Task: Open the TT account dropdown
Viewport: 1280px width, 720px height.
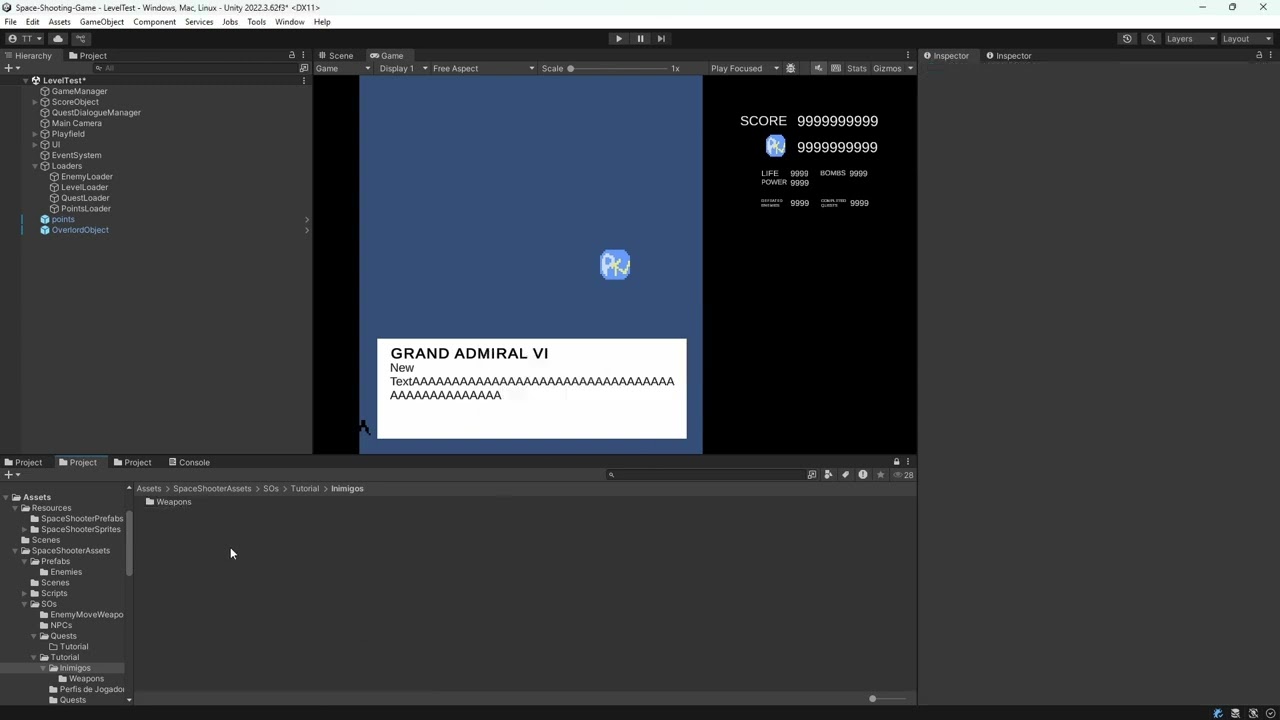Action: pyautogui.click(x=26, y=38)
